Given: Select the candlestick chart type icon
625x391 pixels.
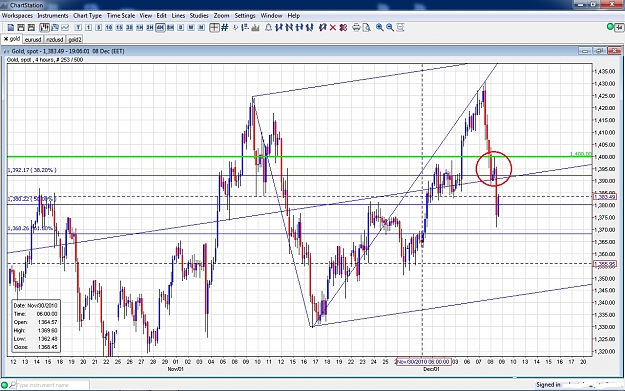Looking at the screenshot, I should pyautogui.click(x=45, y=28).
